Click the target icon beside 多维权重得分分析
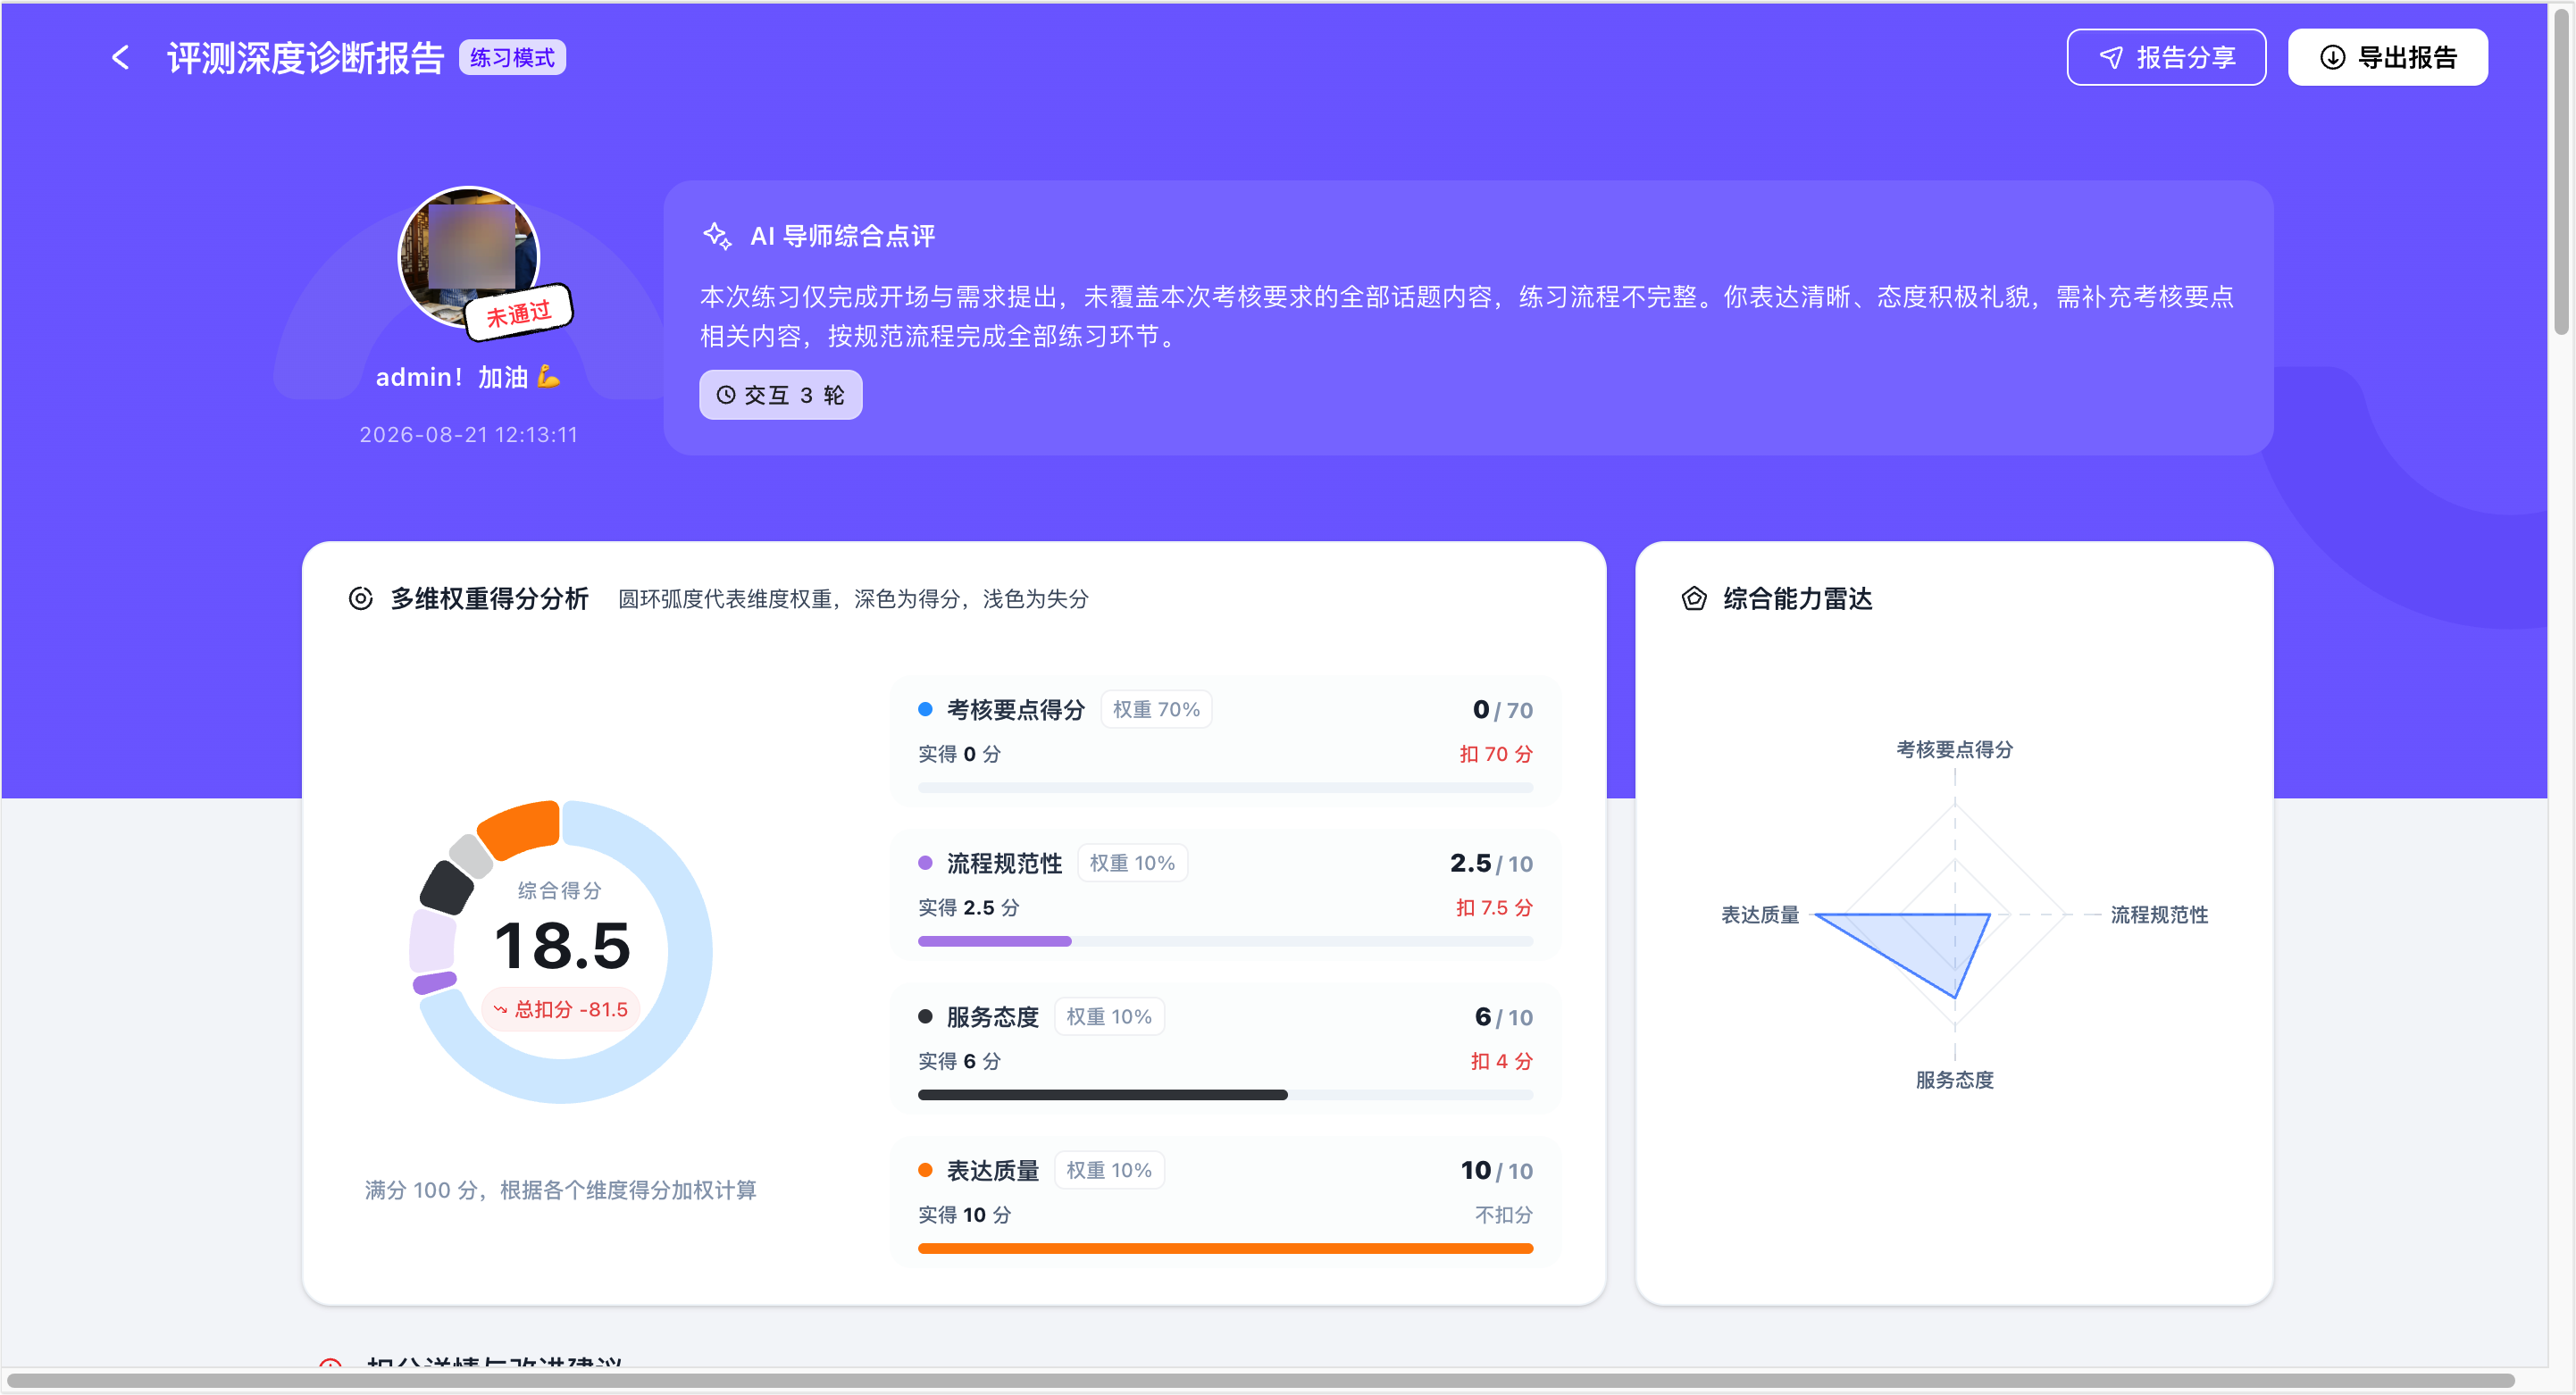 [x=360, y=598]
